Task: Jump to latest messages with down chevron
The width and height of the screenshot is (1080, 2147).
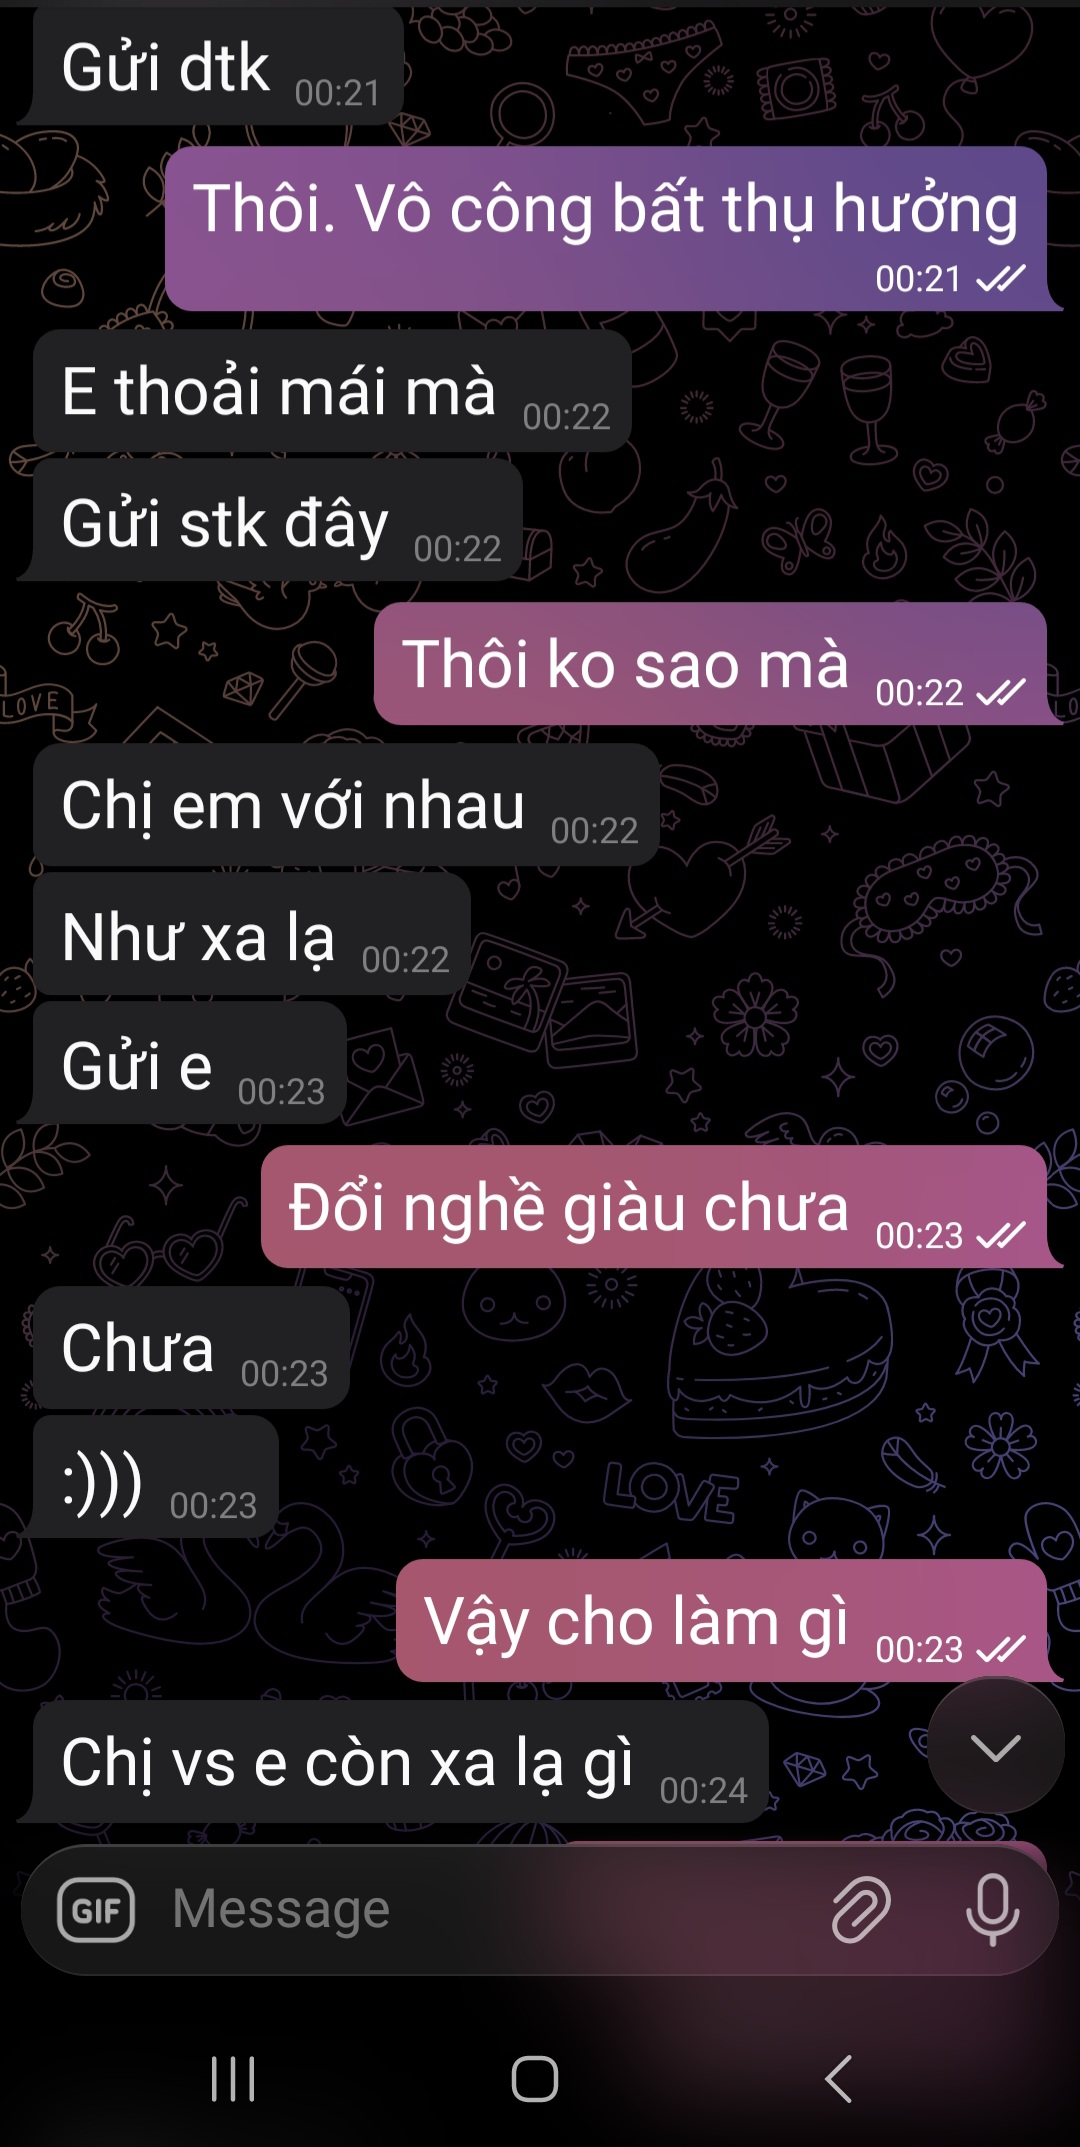Action: 995,1747
